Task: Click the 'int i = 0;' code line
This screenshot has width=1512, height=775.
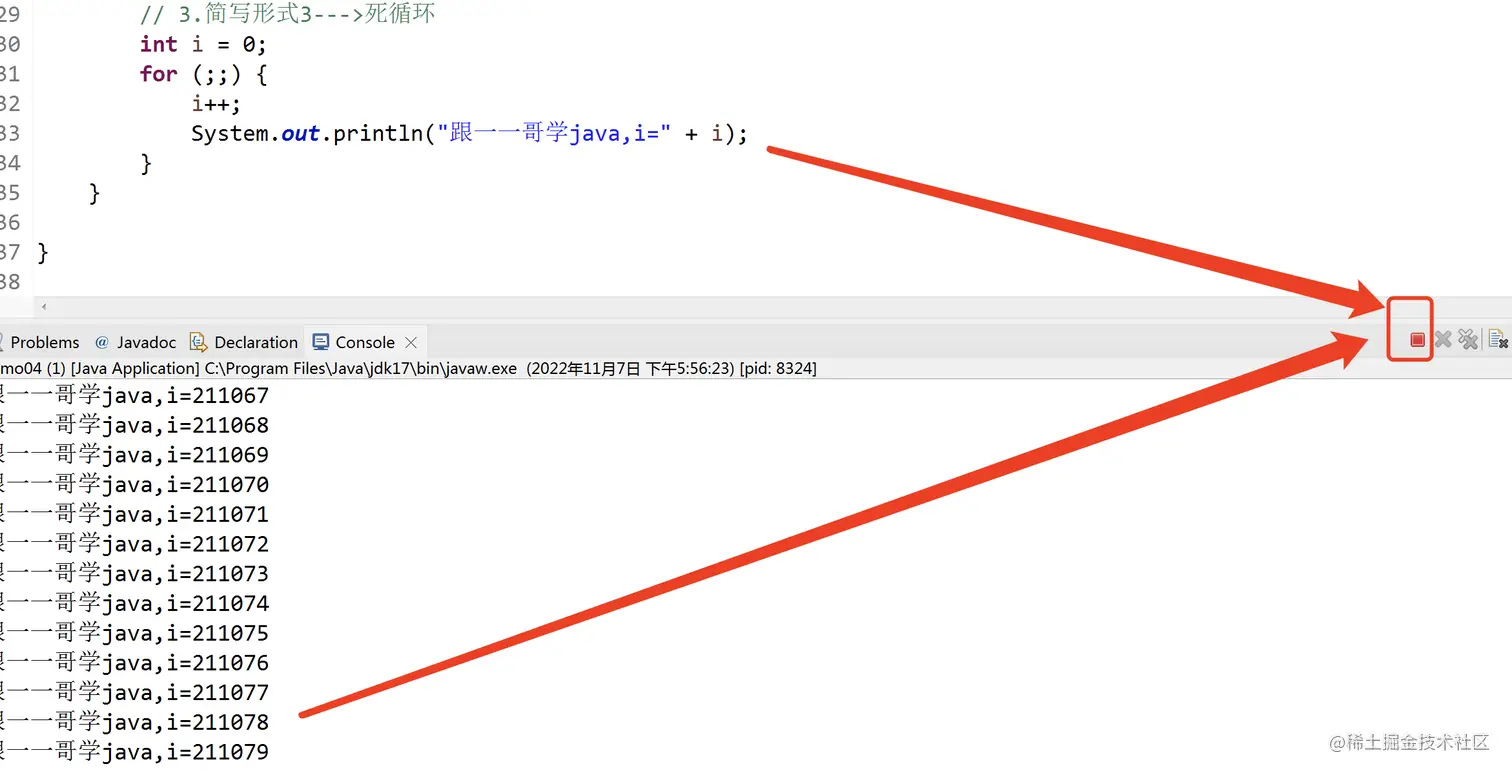Action: [x=203, y=44]
